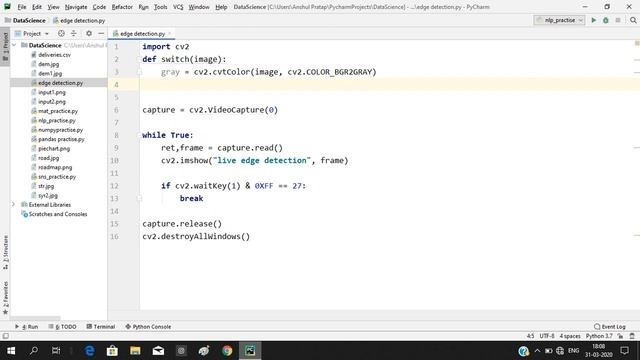Viewport: 640px width, 360px height.
Task: Open the Edit menu
Action: click(37, 7)
